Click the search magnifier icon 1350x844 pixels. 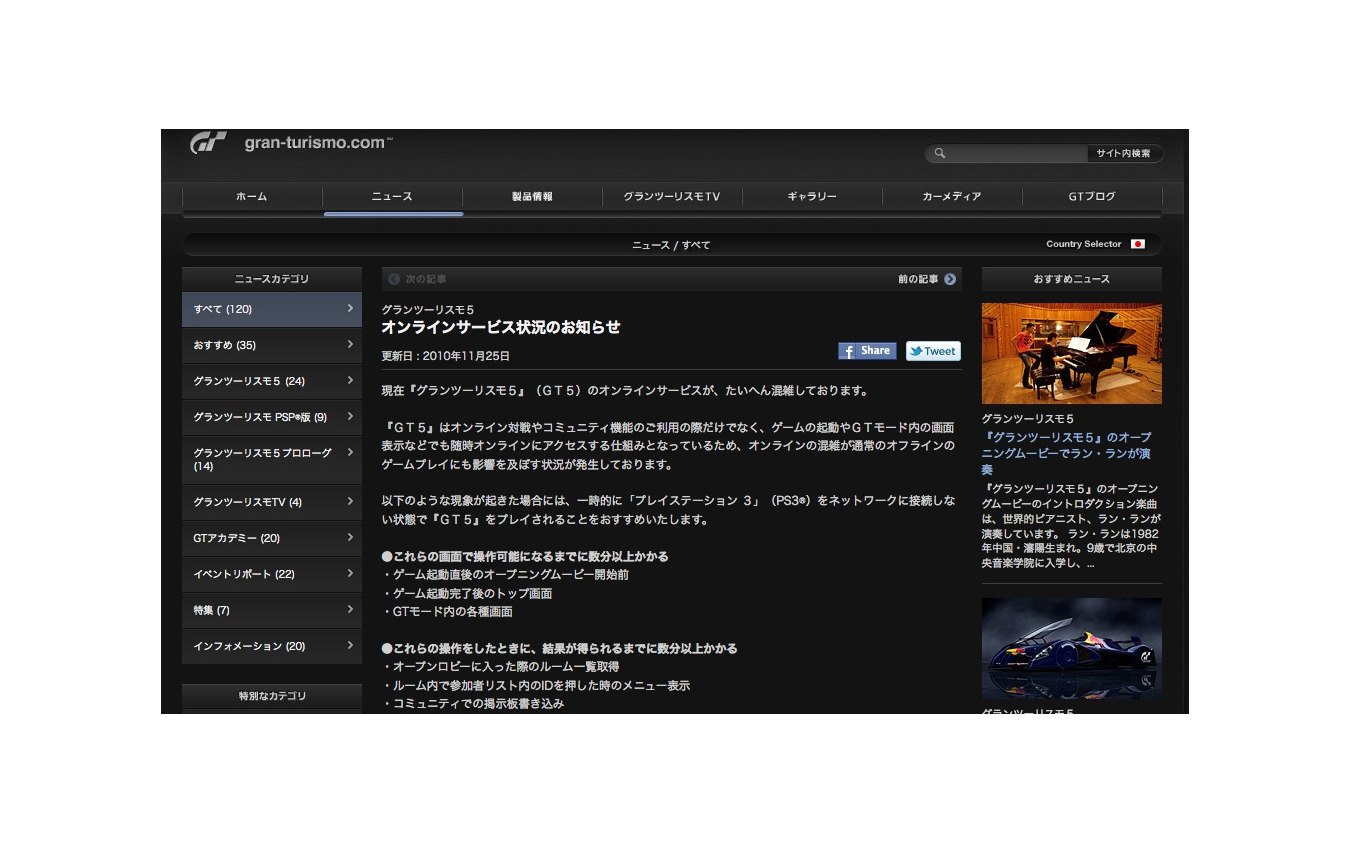[x=940, y=154]
